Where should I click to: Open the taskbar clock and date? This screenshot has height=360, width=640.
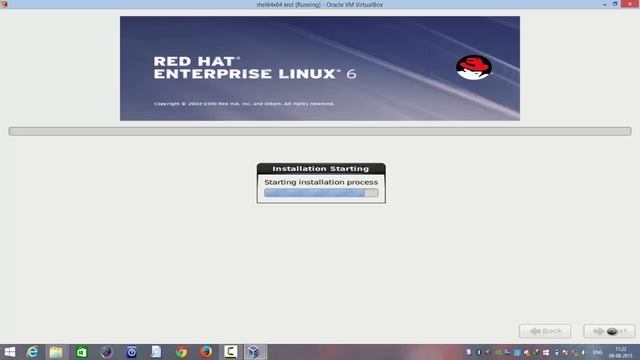click(x=620, y=352)
